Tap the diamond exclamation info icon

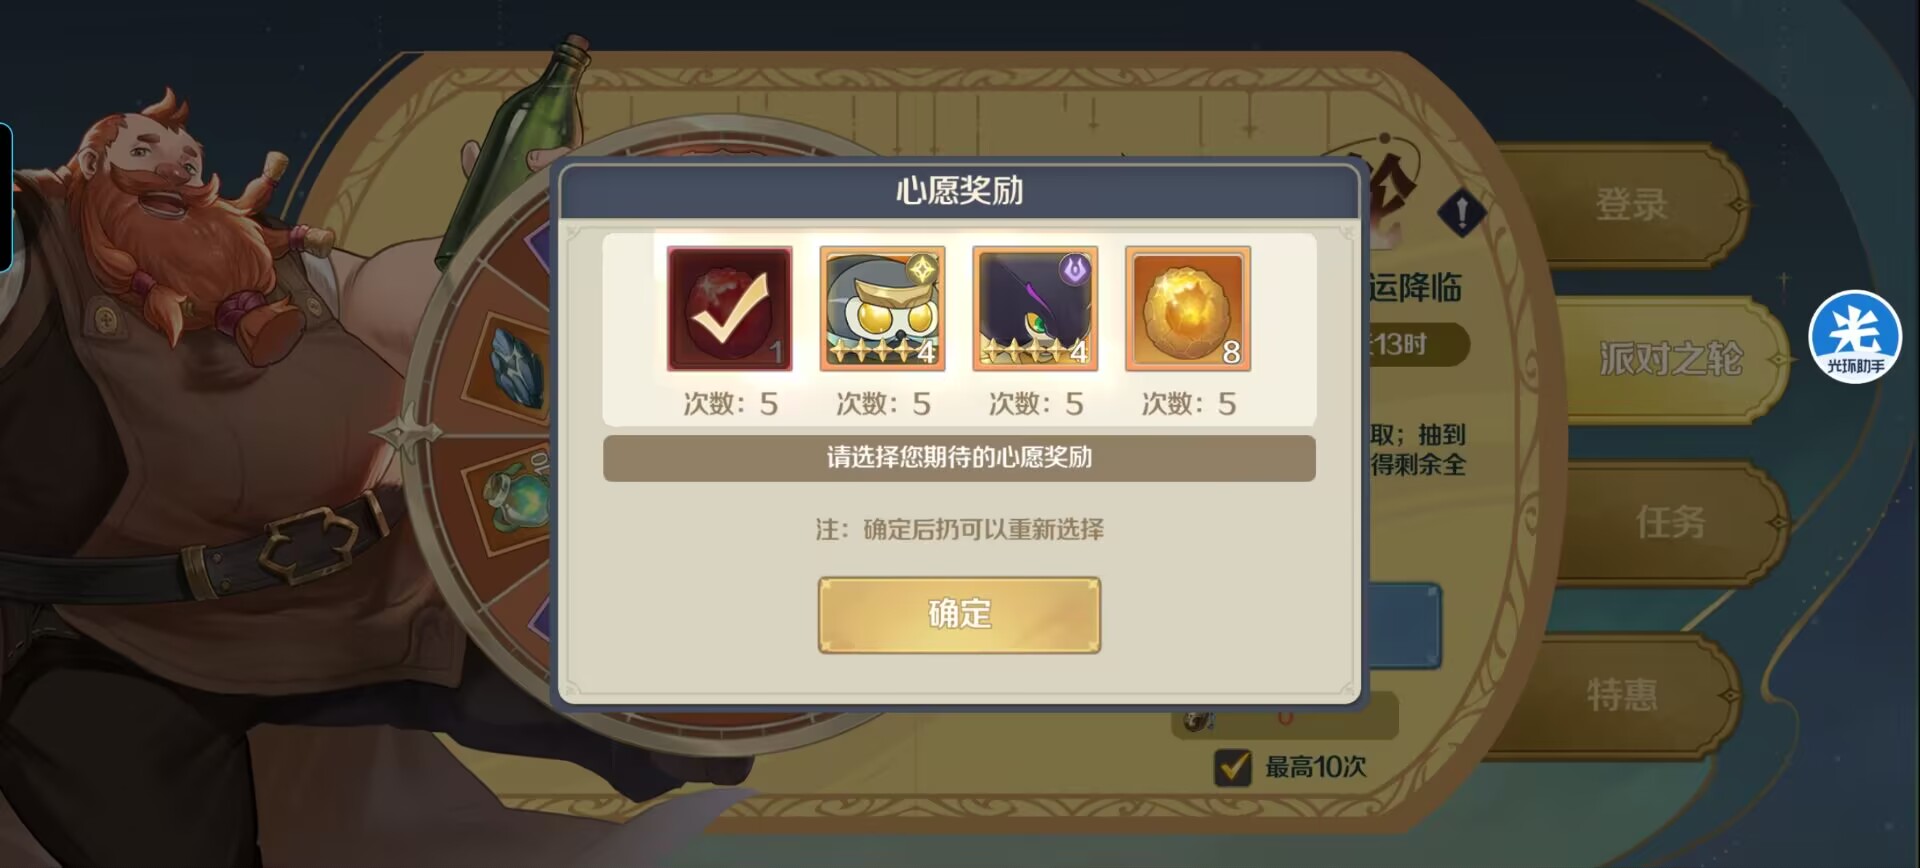coord(1461,212)
